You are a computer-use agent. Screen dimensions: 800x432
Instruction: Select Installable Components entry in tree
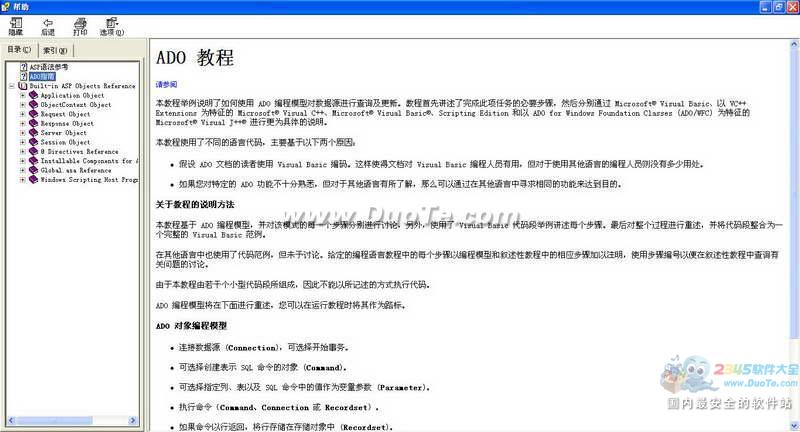click(x=89, y=161)
